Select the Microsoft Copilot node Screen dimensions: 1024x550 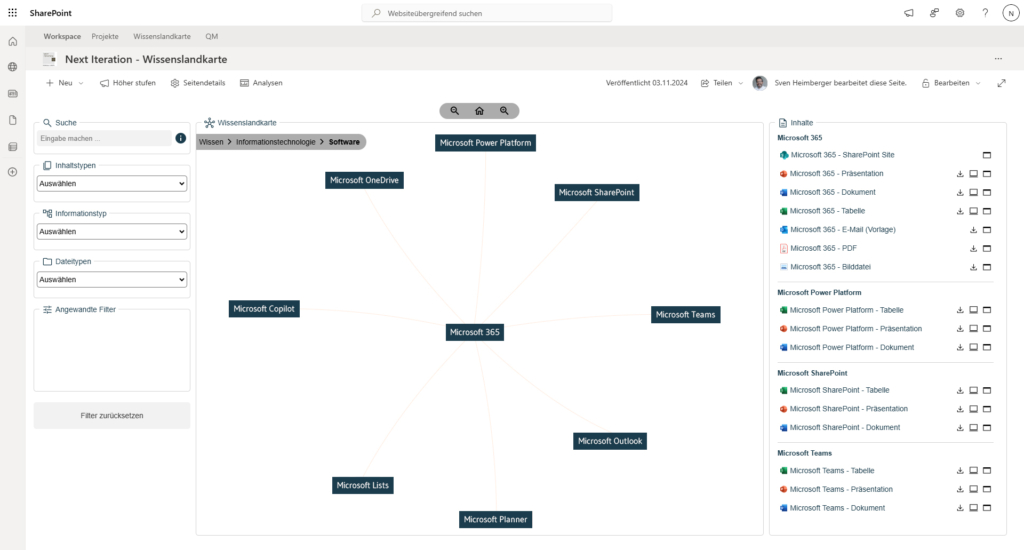pos(264,309)
